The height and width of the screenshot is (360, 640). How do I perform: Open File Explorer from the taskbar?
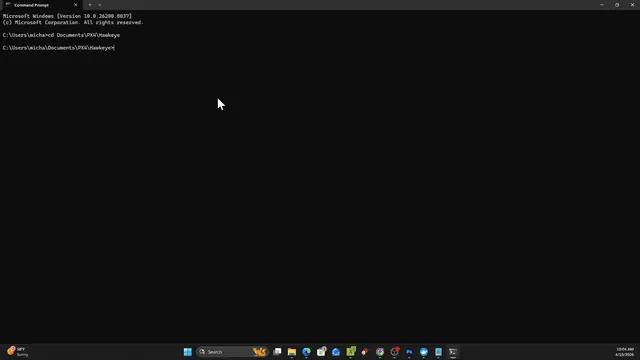pyautogui.click(x=292, y=352)
